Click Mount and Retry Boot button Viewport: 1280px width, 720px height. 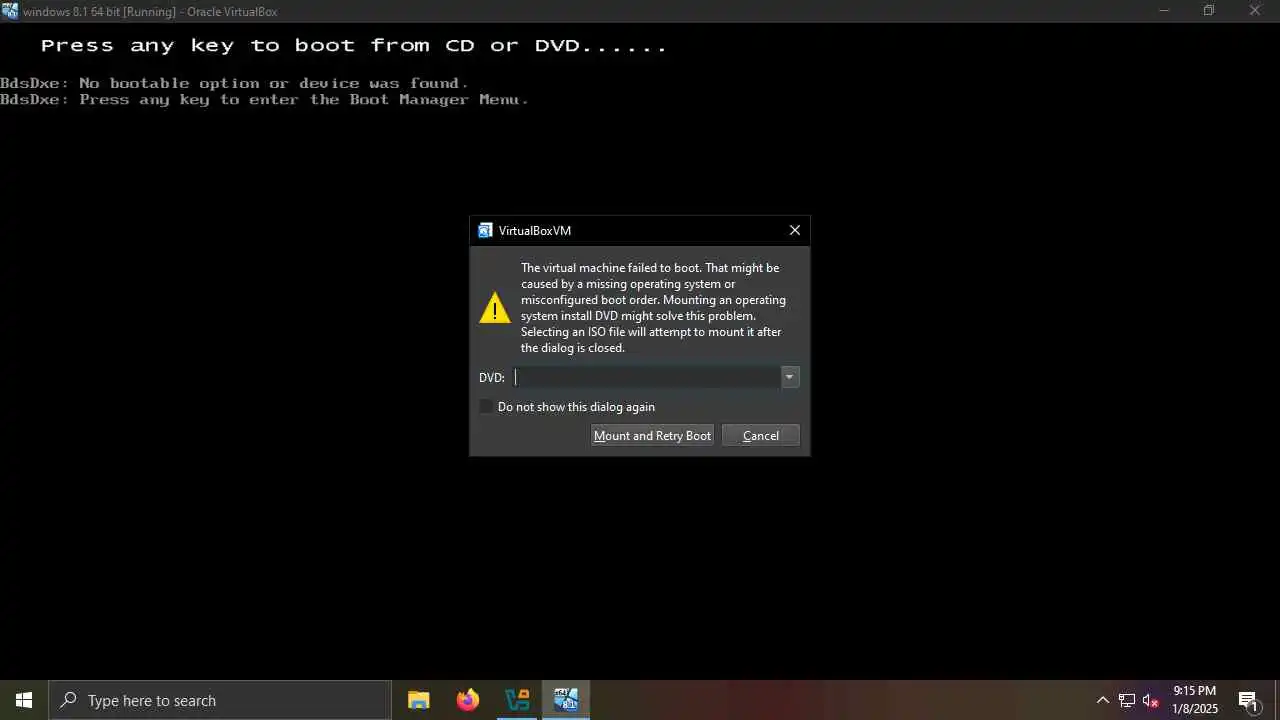652,435
